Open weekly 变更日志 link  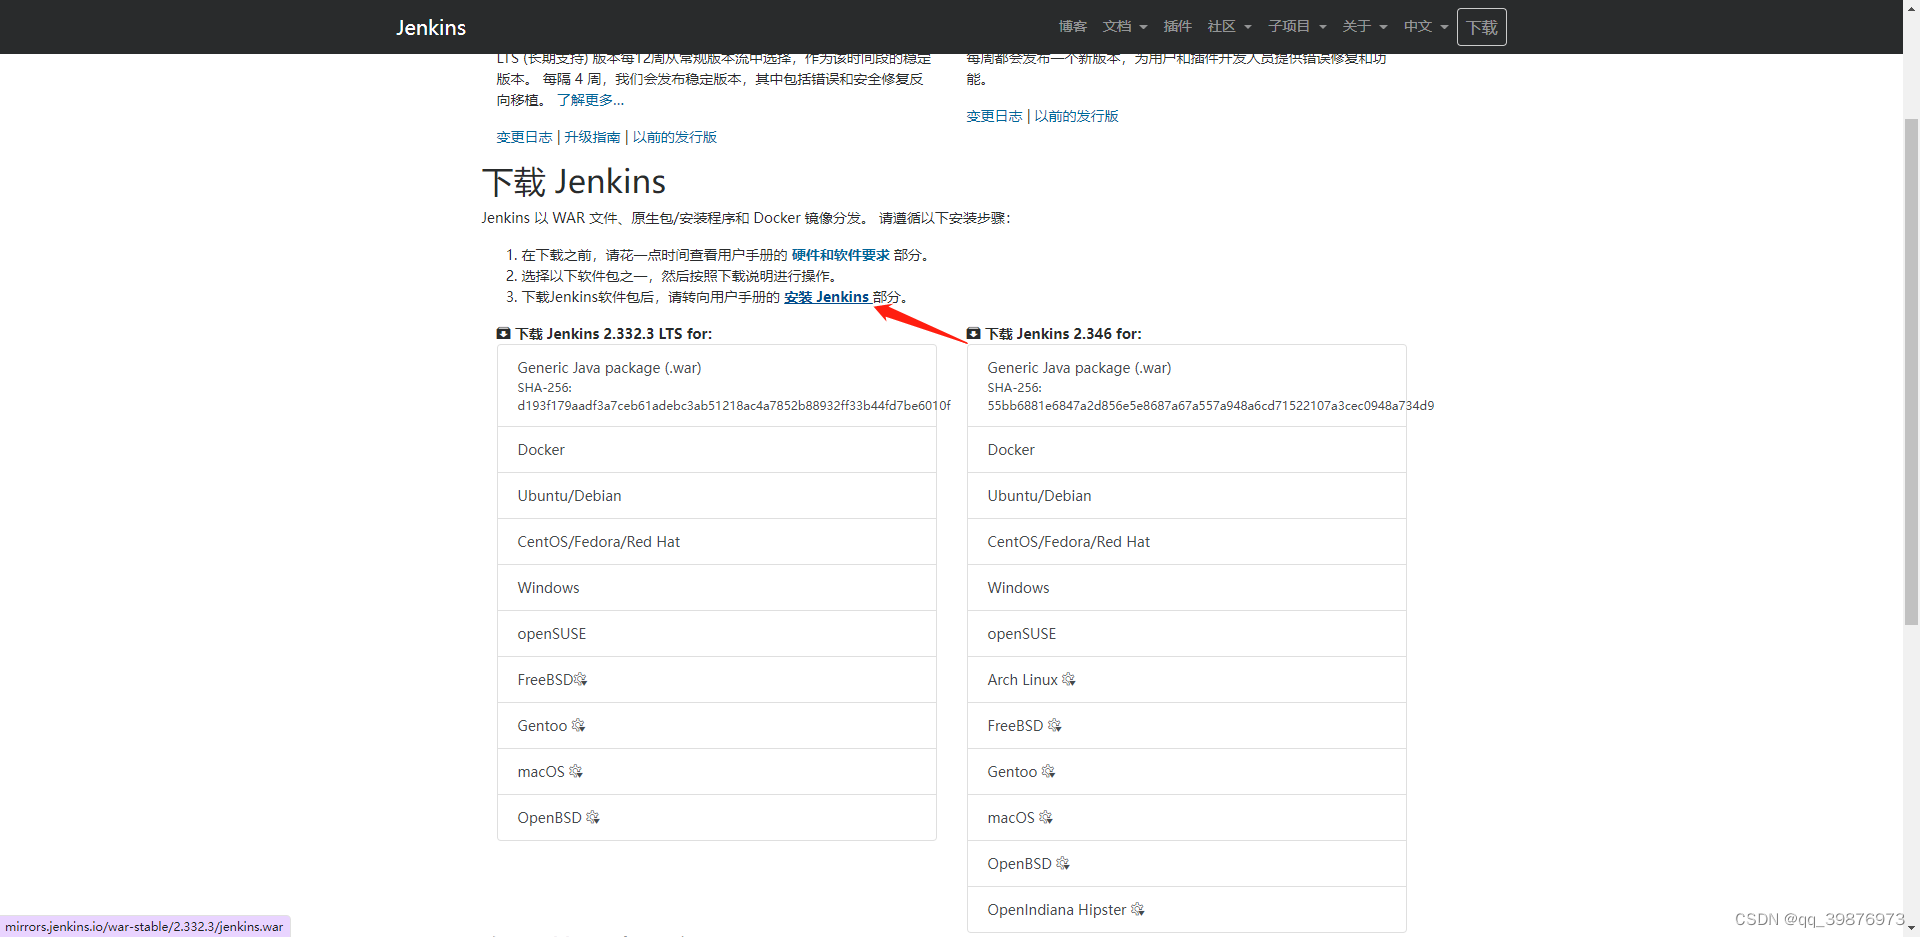[994, 116]
